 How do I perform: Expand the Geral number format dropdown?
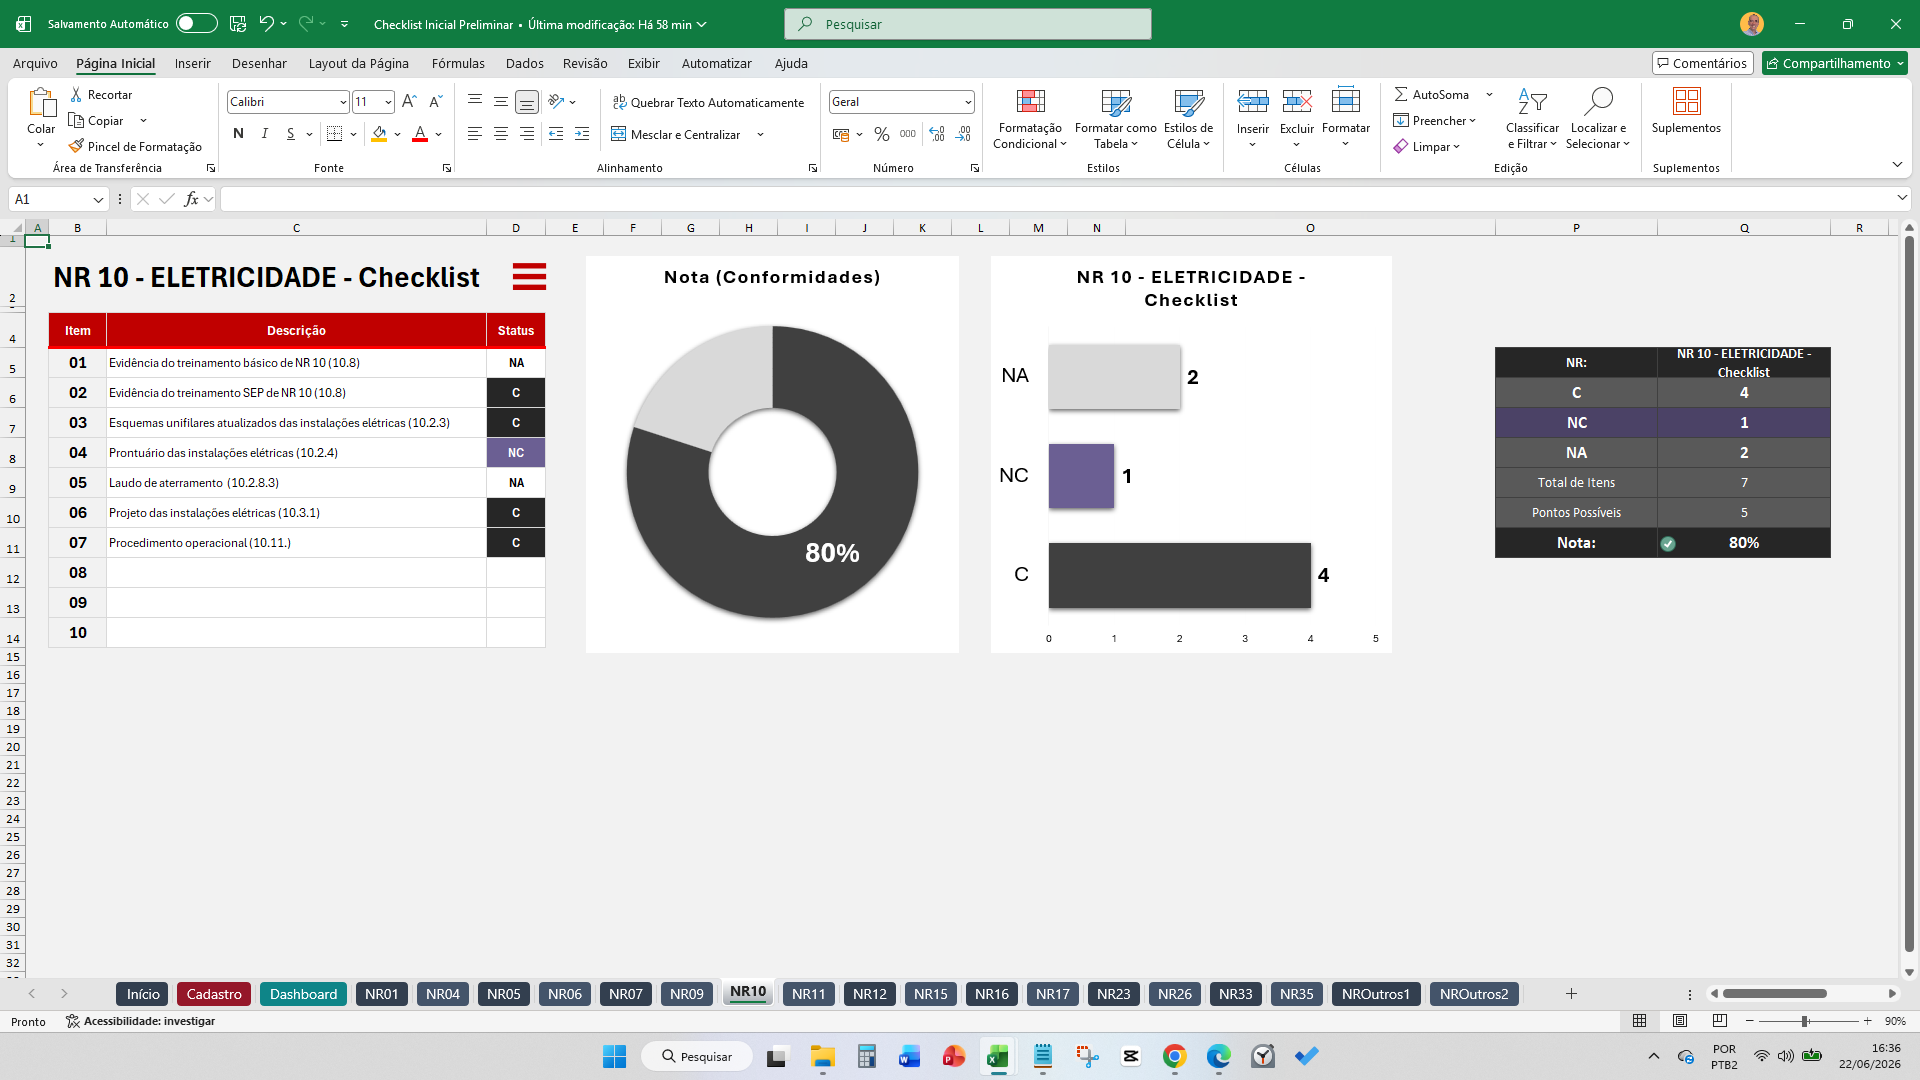(x=968, y=102)
